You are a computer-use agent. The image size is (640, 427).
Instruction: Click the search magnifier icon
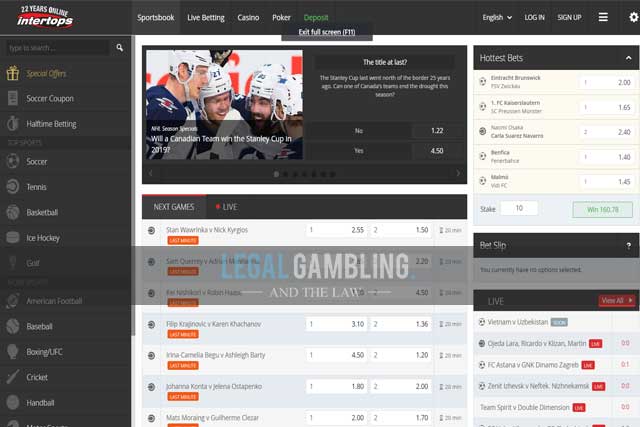point(120,48)
